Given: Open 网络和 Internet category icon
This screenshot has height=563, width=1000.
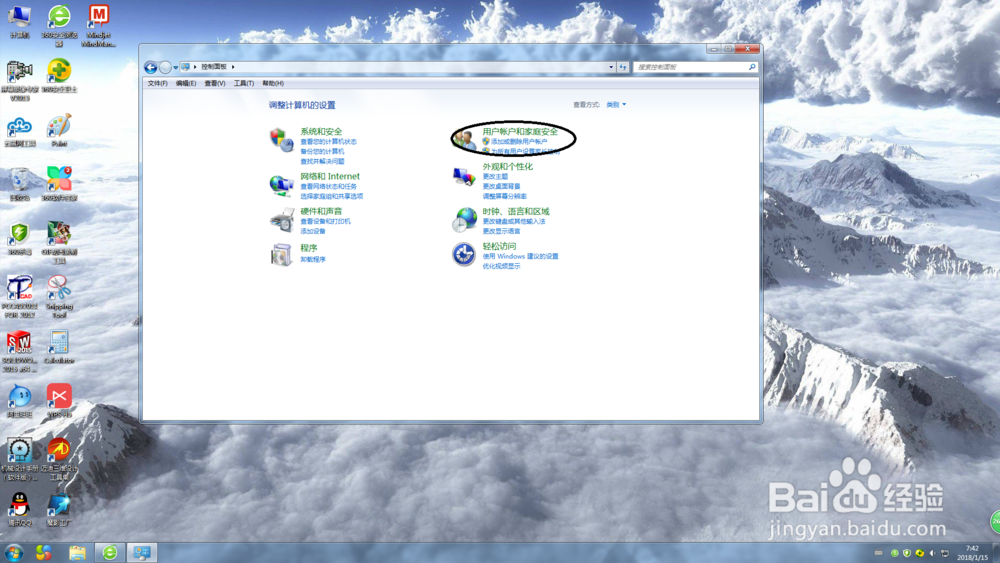Looking at the screenshot, I should point(281,185).
